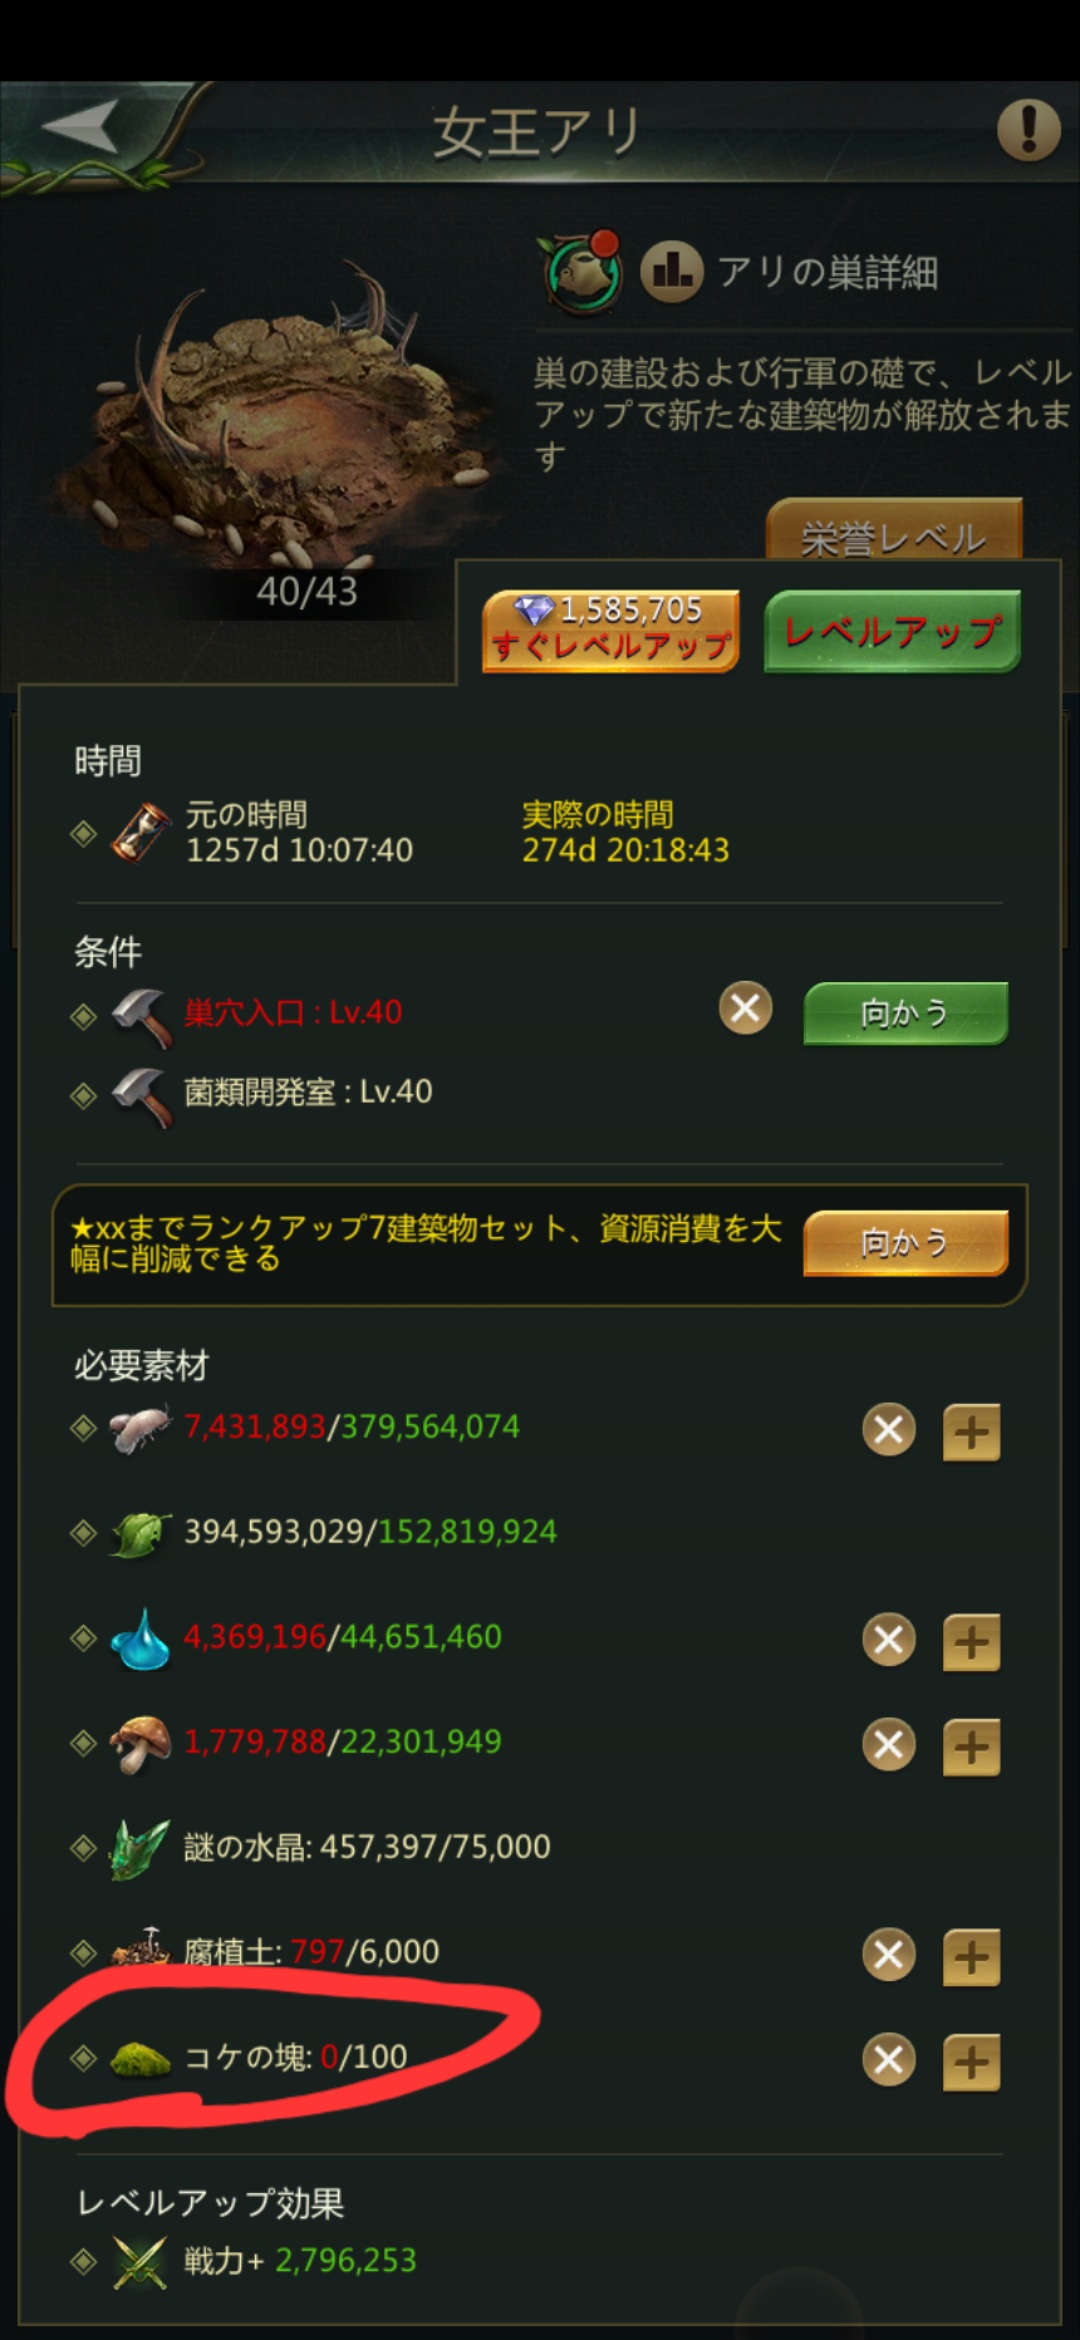Add meat resource with plus icon

[x=971, y=1431]
